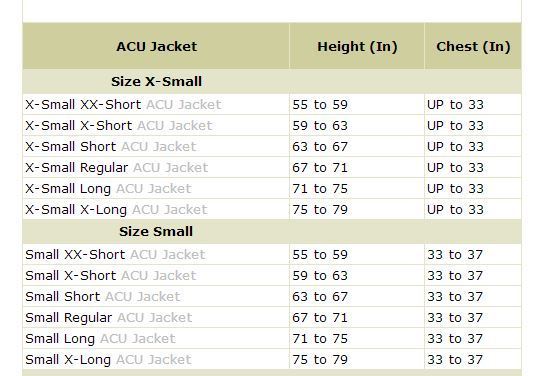Click the X-Small Long ACU Jacket link
Screen dimensions: 550x376
[108, 189]
